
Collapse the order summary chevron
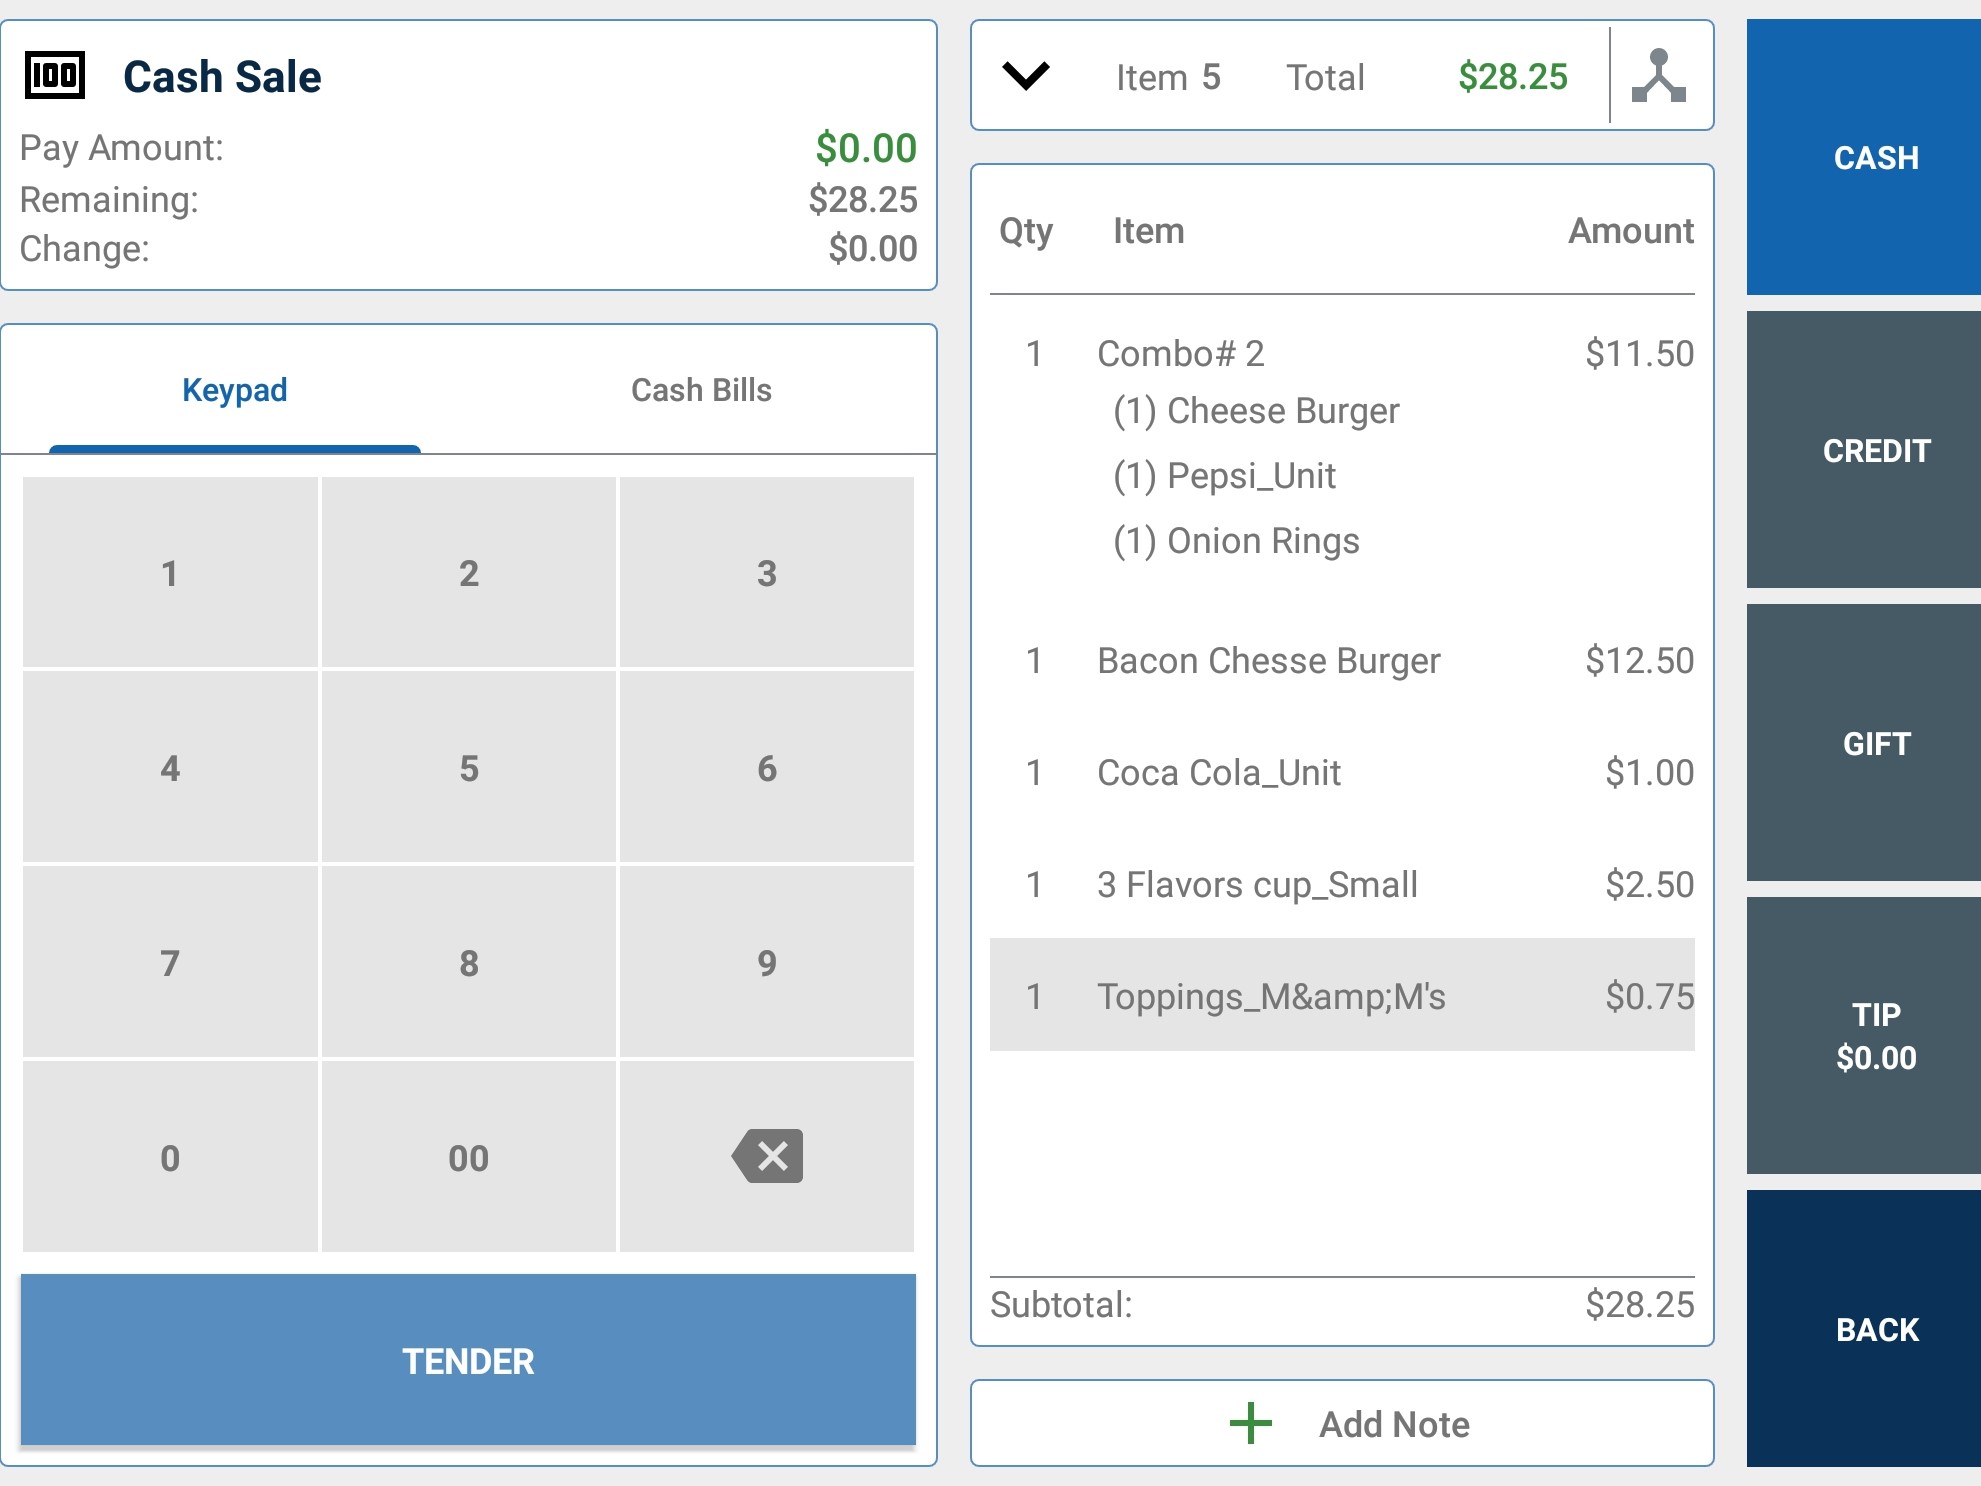click(x=1026, y=76)
